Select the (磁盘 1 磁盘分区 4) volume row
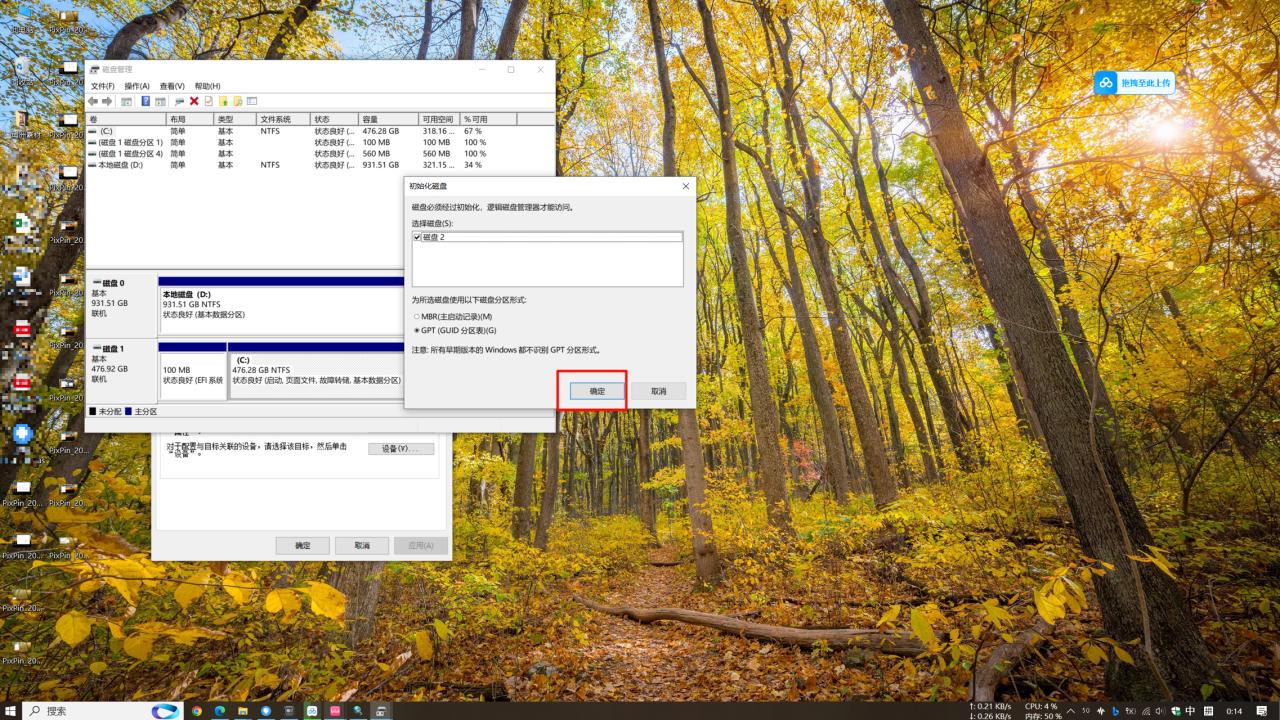 pyautogui.click(x=320, y=154)
